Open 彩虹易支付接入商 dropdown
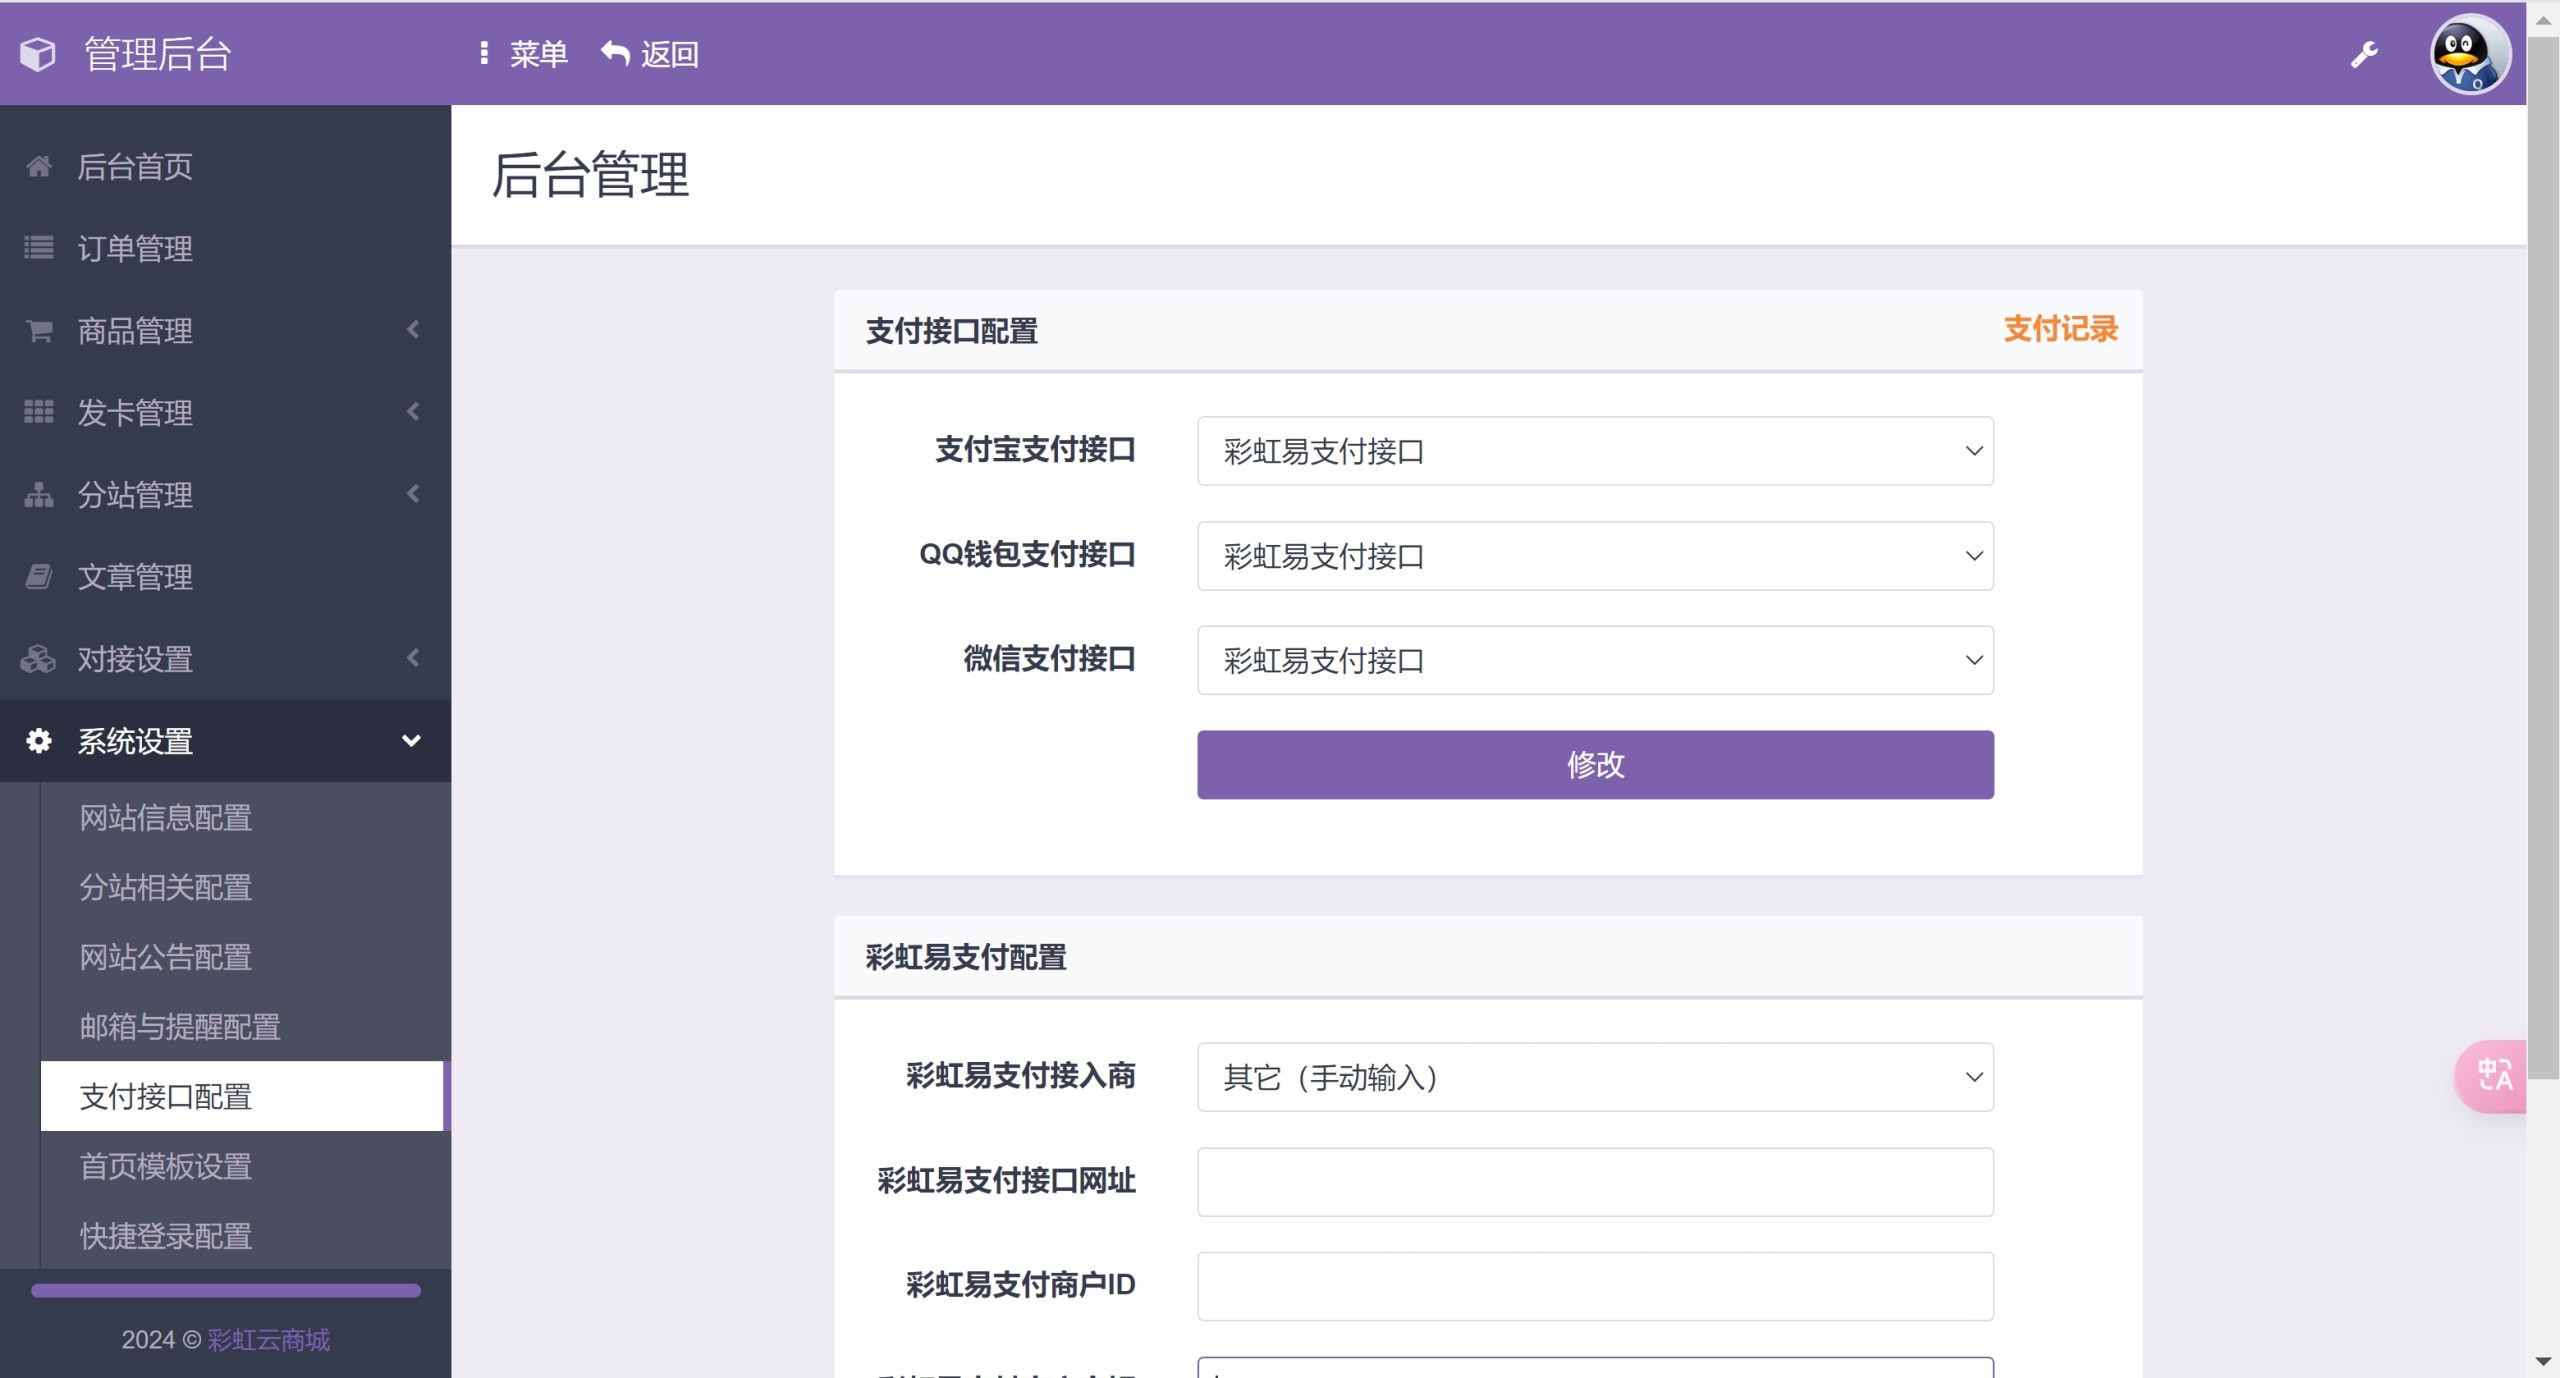 click(x=1595, y=1077)
